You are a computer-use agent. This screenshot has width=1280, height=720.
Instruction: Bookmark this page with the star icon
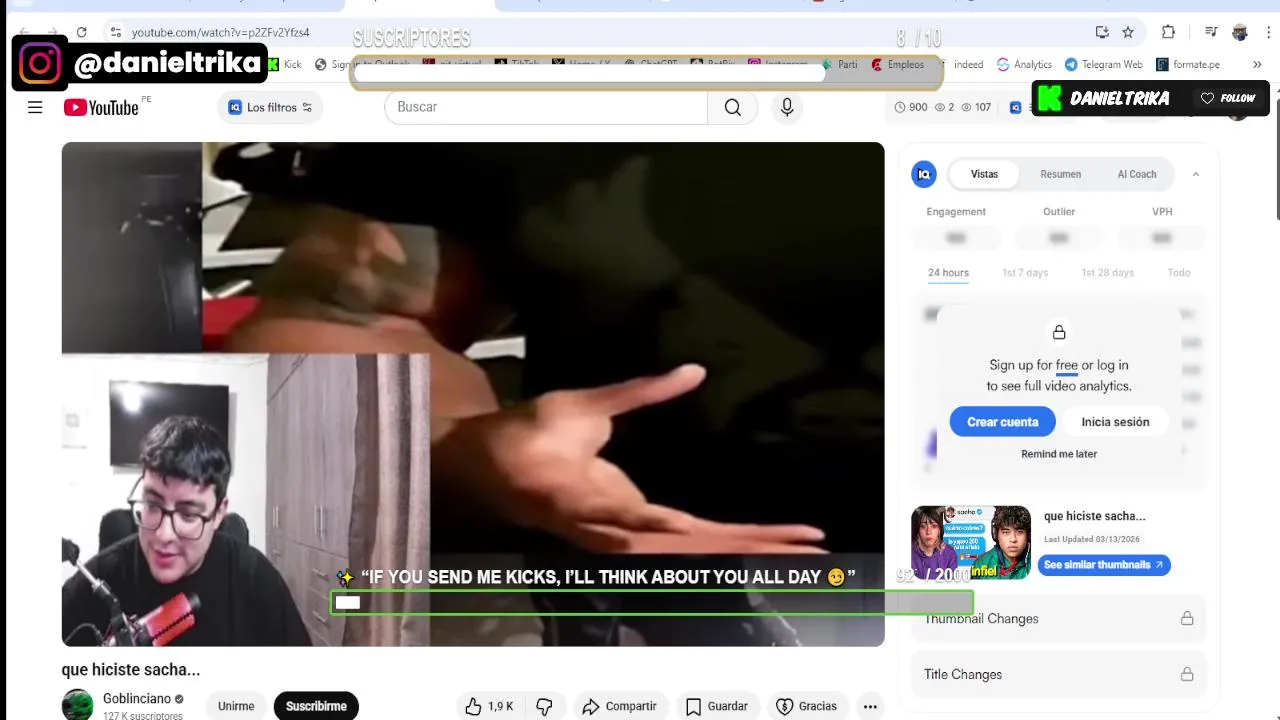pyautogui.click(x=1128, y=32)
